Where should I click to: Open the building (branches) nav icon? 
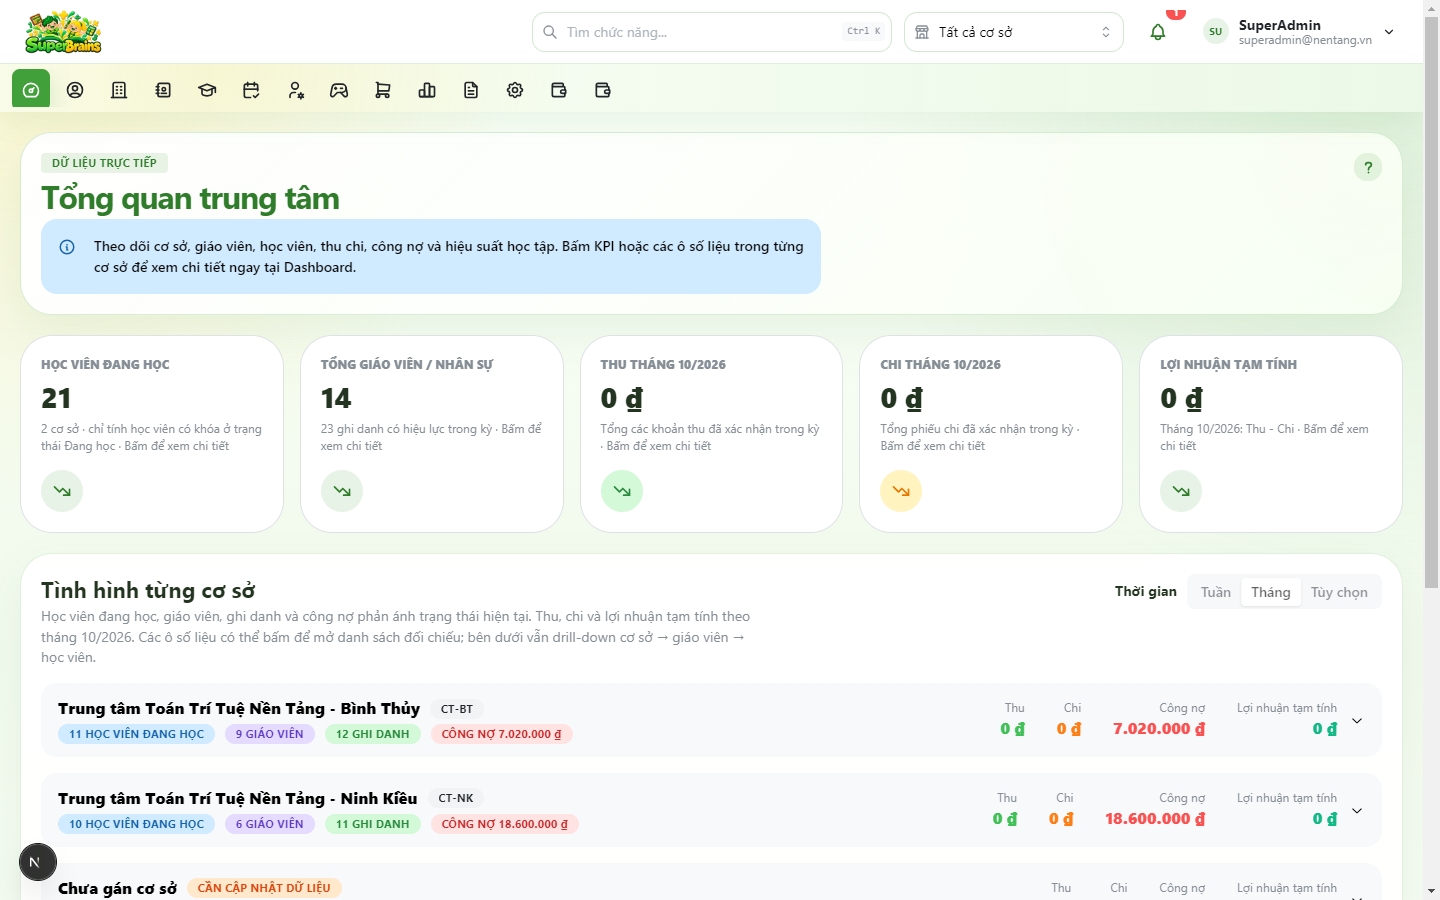point(119,90)
